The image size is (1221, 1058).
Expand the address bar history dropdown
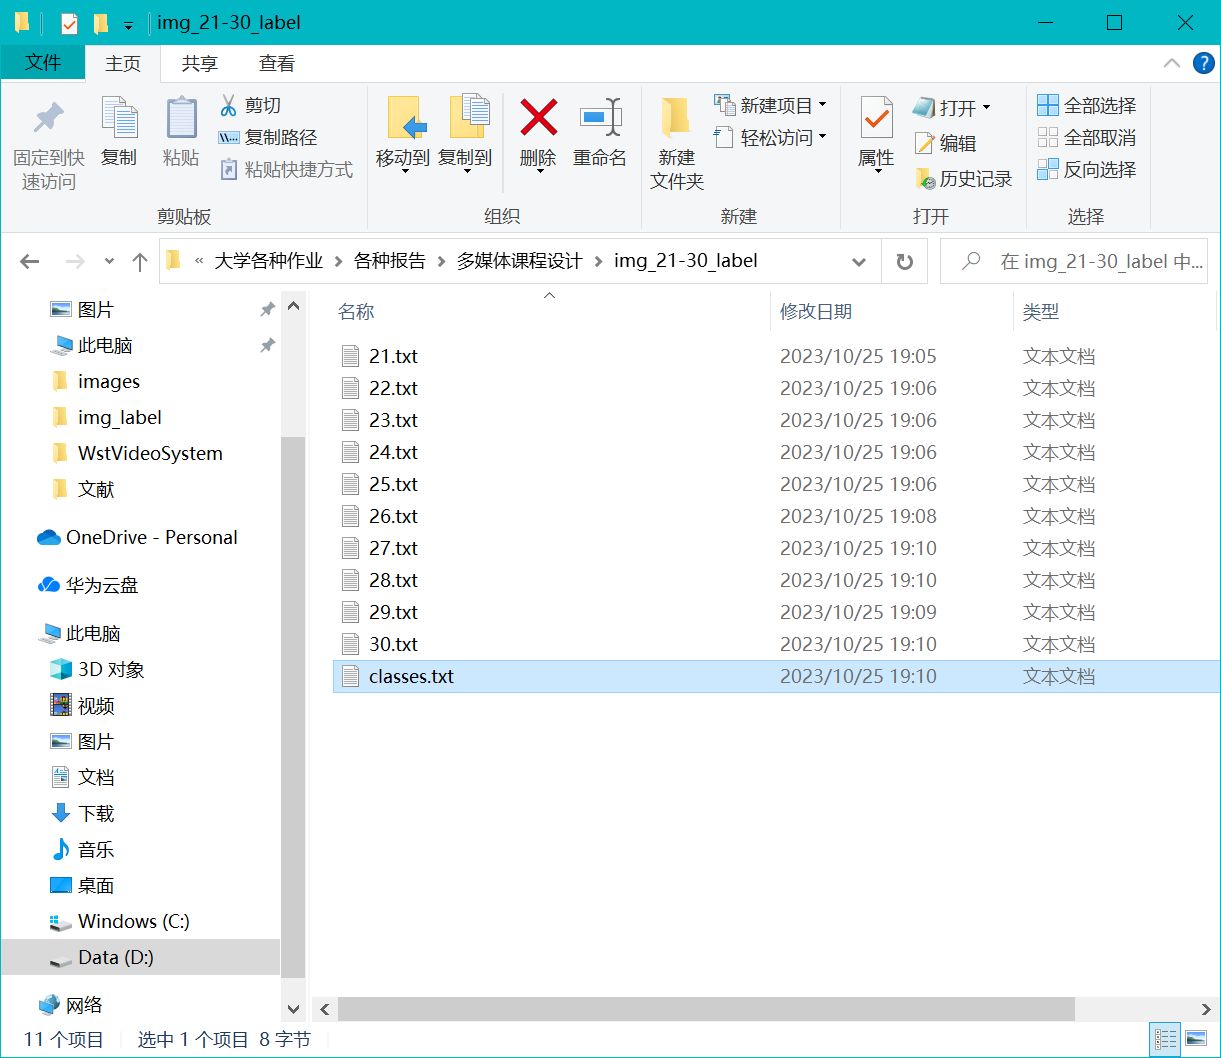pos(859,262)
